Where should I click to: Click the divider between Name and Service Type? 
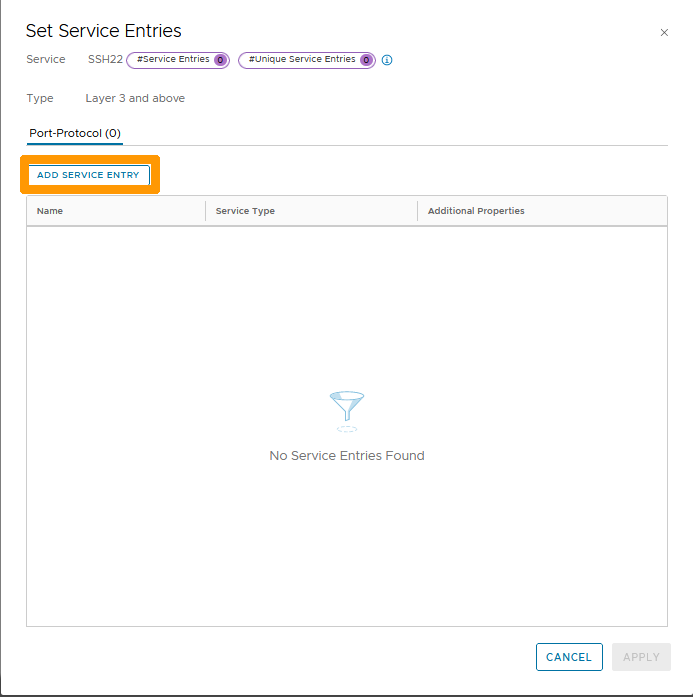[x=205, y=211]
